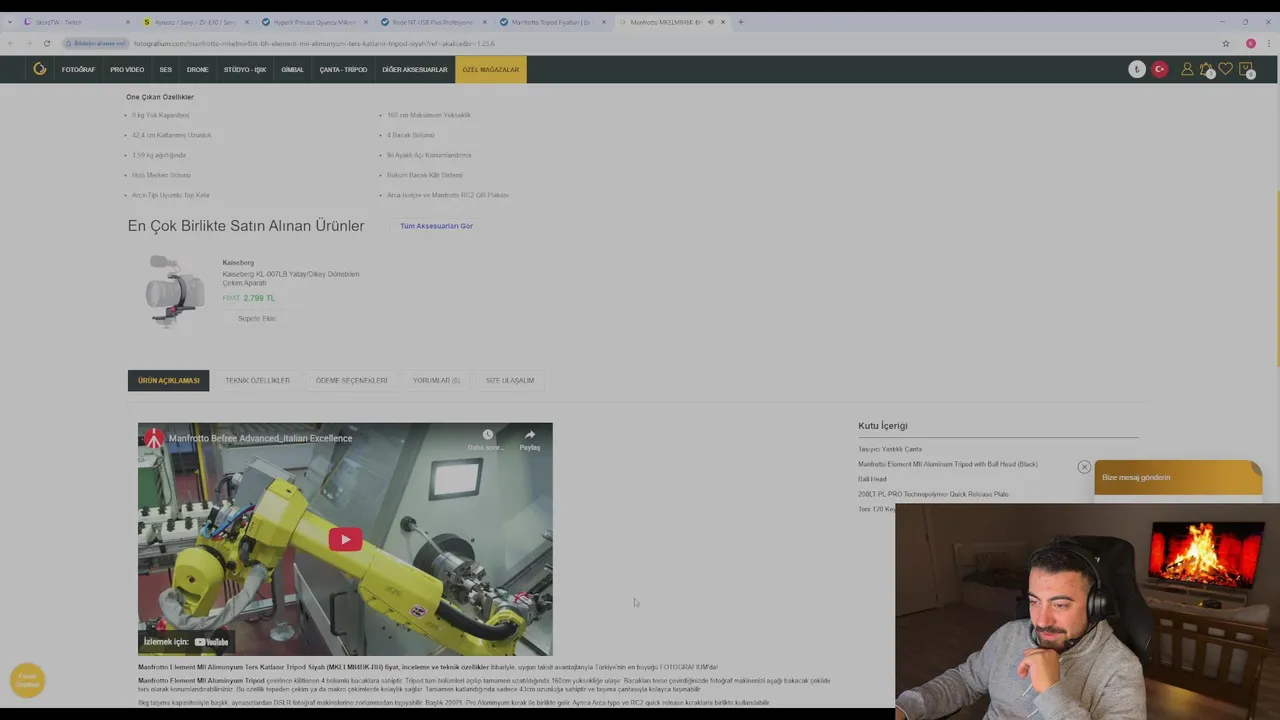The height and width of the screenshot is (720, 1280).
Task: Watch the video on YouTube link
Action: 186,642
